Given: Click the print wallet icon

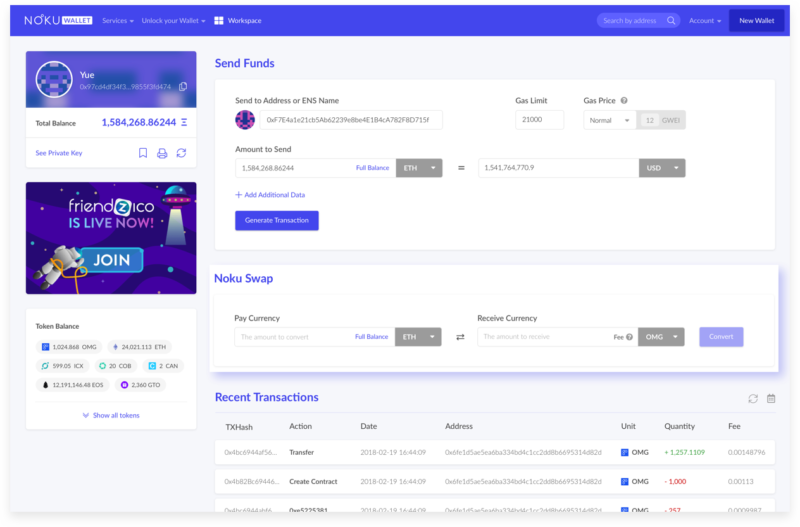Looking at the screenshot, I should tap(162, 153).
